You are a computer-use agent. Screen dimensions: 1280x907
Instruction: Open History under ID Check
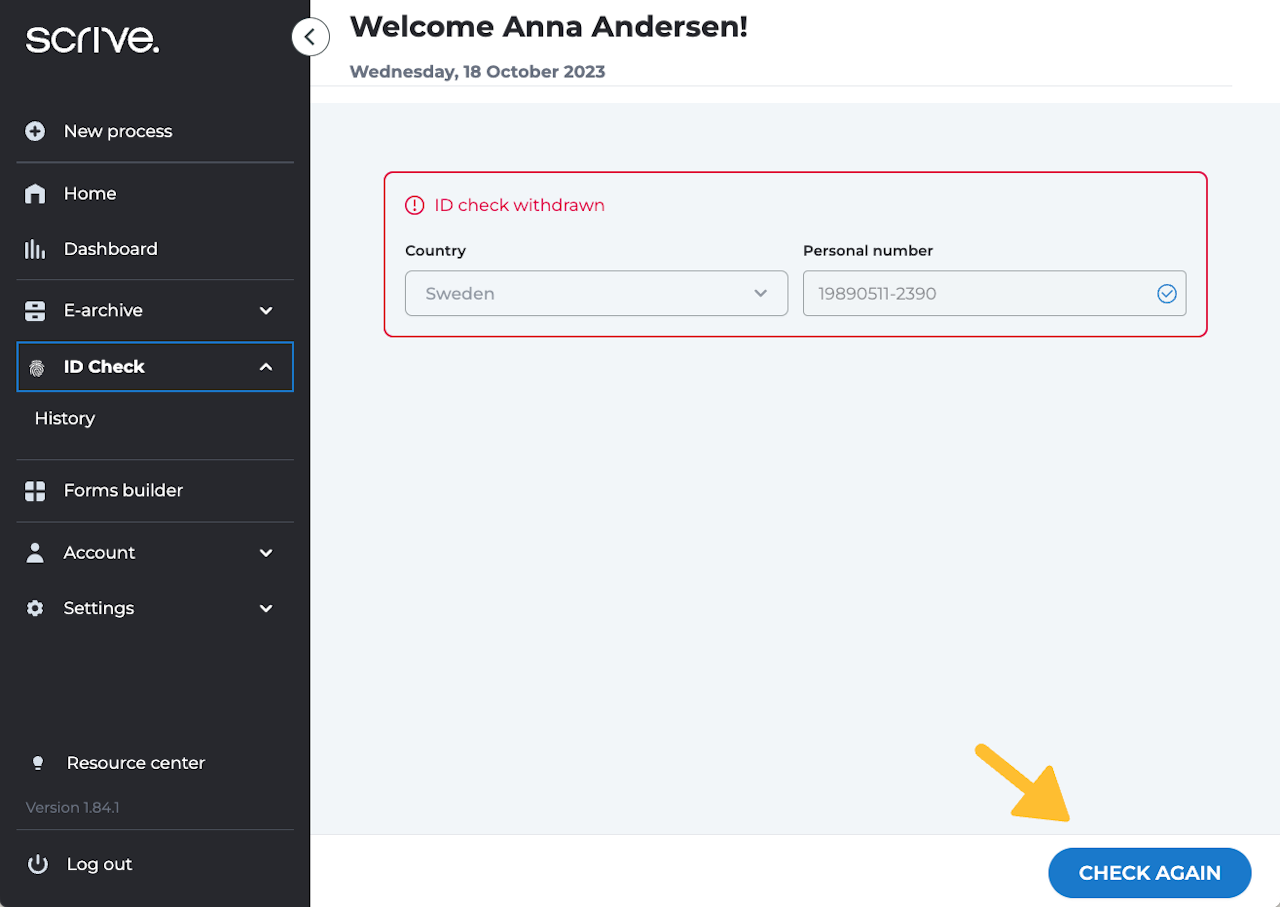(65, 418)
